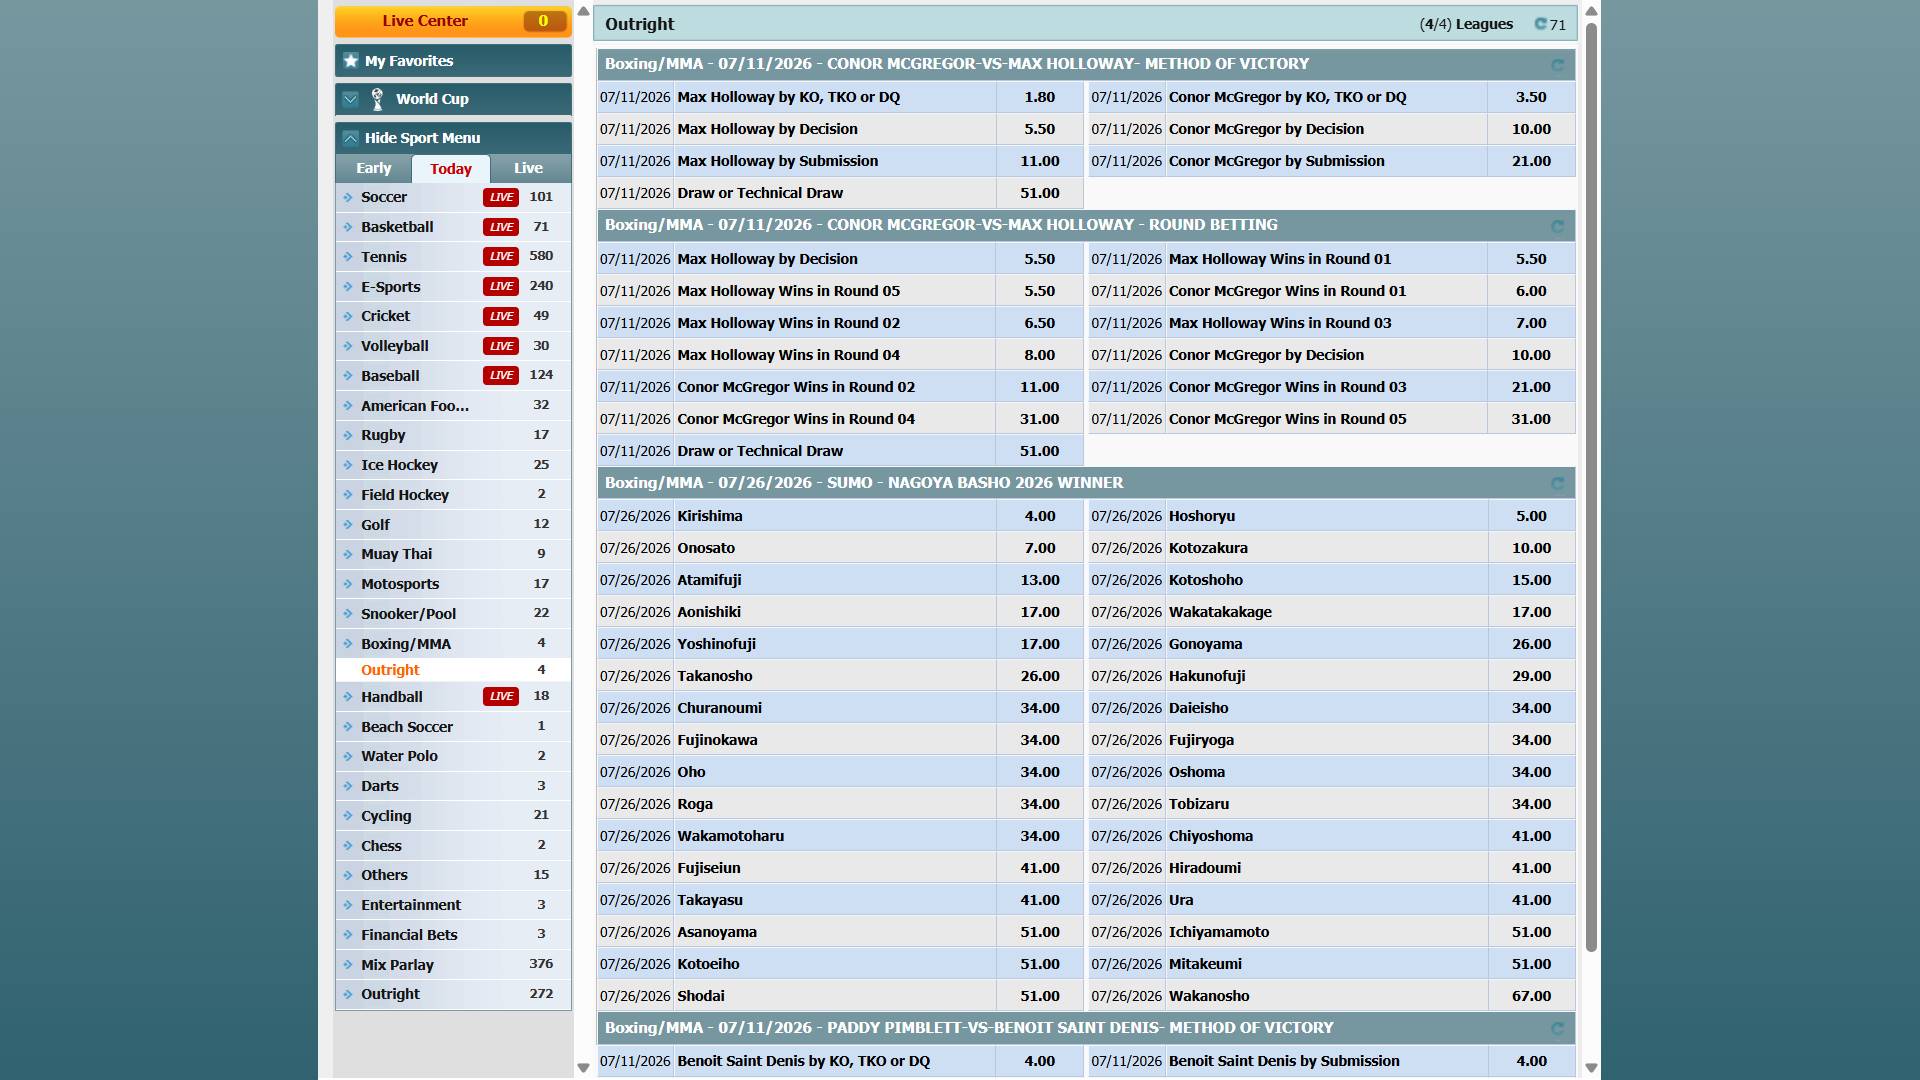This screenshot has height=1080, width=1920.
Task: Click the main scrollbar down arrow
Action: click(x=1591, y=1068)
